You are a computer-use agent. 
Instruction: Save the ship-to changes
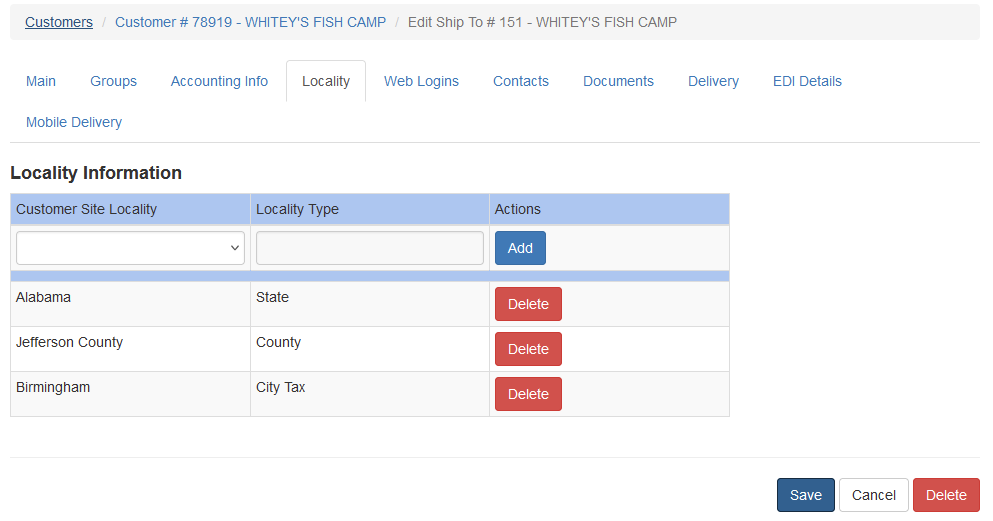[806, 495]
